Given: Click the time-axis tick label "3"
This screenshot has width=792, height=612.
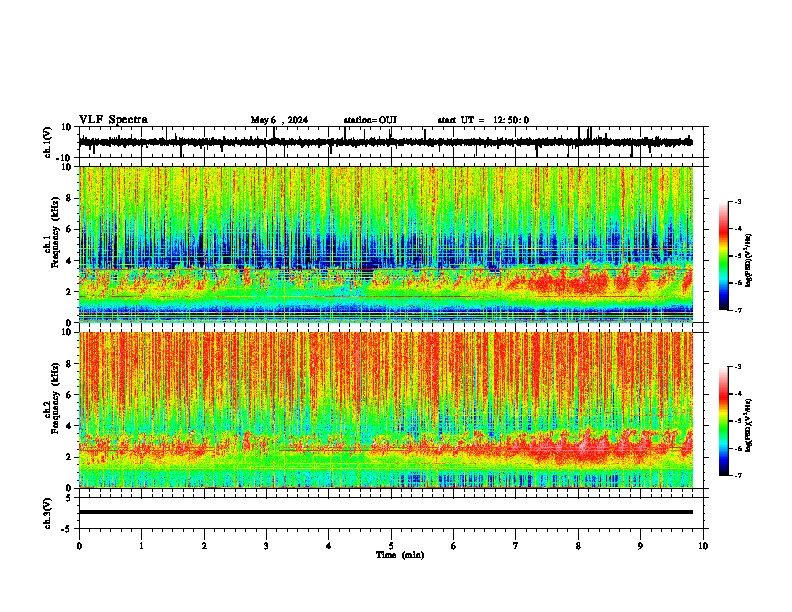Looking at the screenshot, I should coord(266,546).
